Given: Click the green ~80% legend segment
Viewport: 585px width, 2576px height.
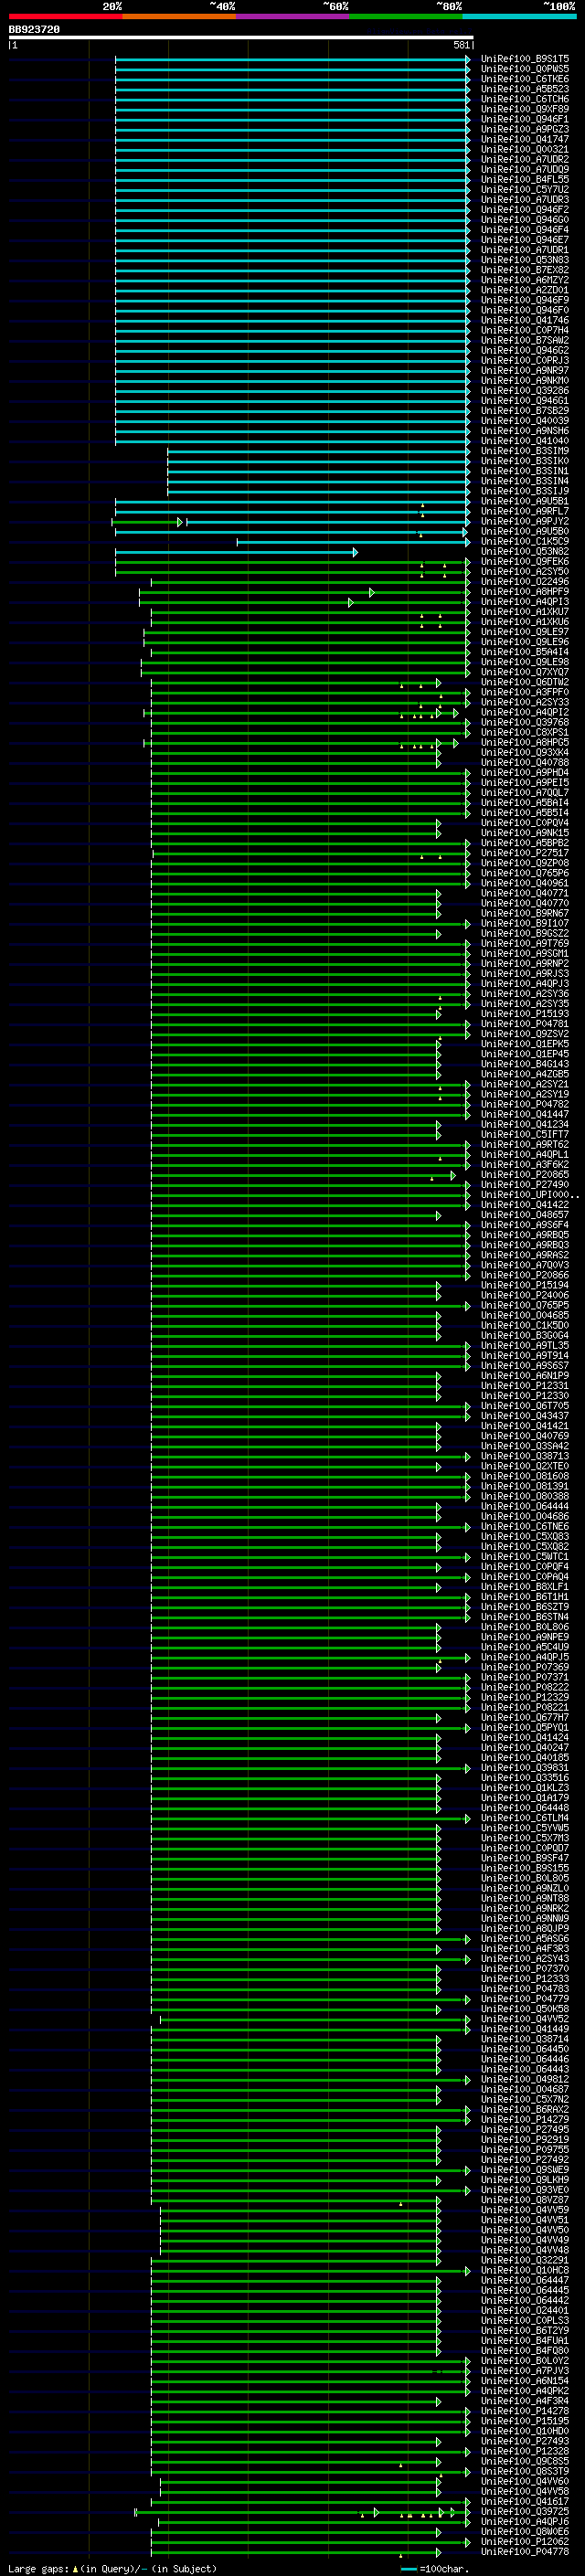Looking at the screenshot, I should coord(405,16).
